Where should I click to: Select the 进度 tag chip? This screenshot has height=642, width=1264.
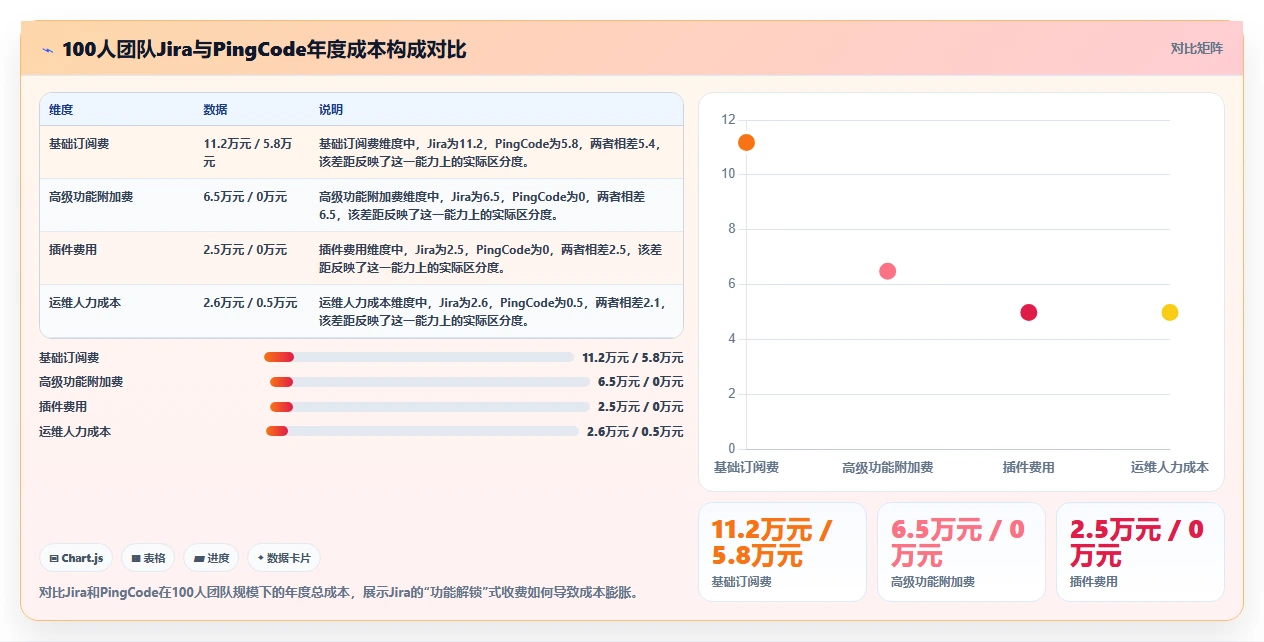click(211, 558)
